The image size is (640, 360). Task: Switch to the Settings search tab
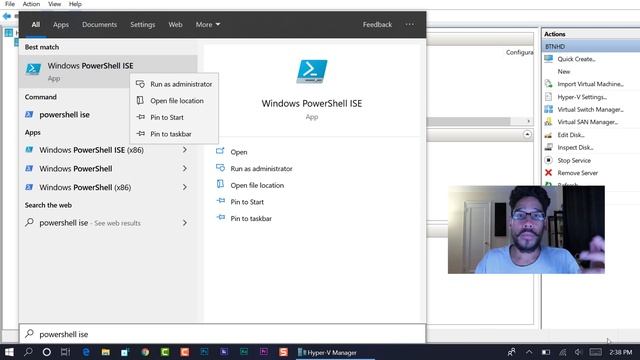pyautogui.click(x=142, y=24)
